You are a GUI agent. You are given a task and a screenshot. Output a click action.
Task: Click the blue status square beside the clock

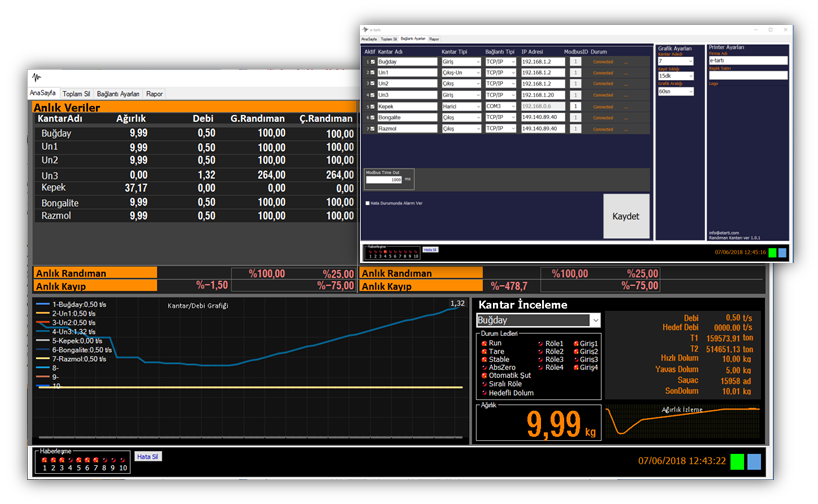click(x=754, y=461)
